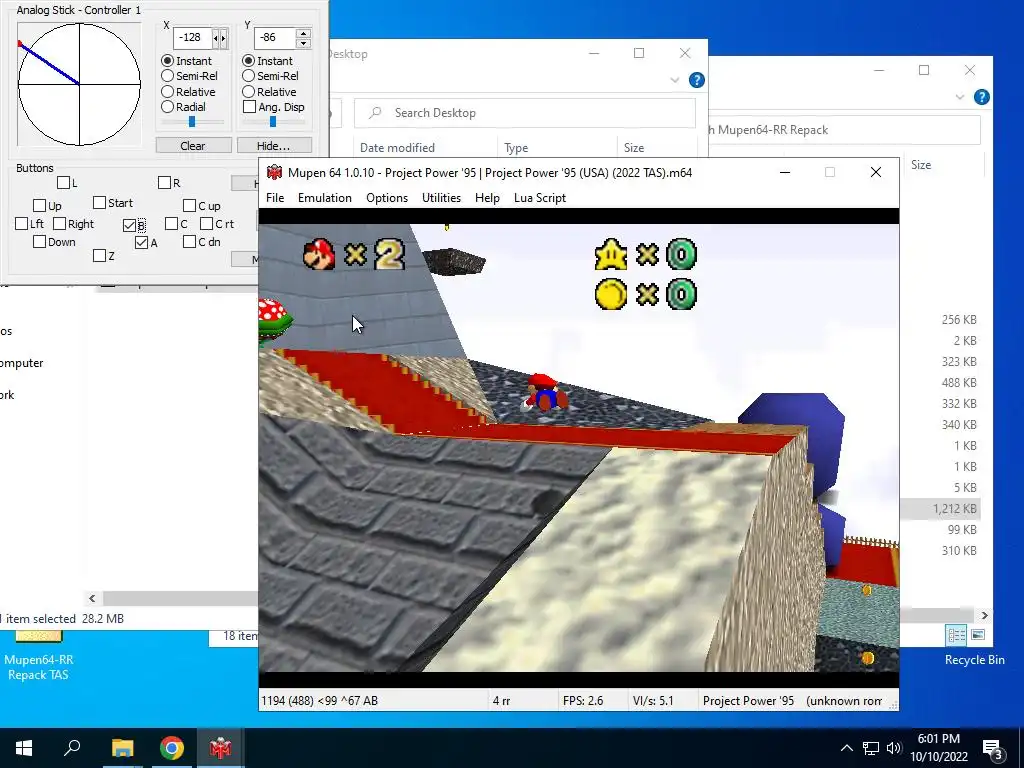Switch explorer to large icons view
The image size is (1024, 768).
click(978, 635)
